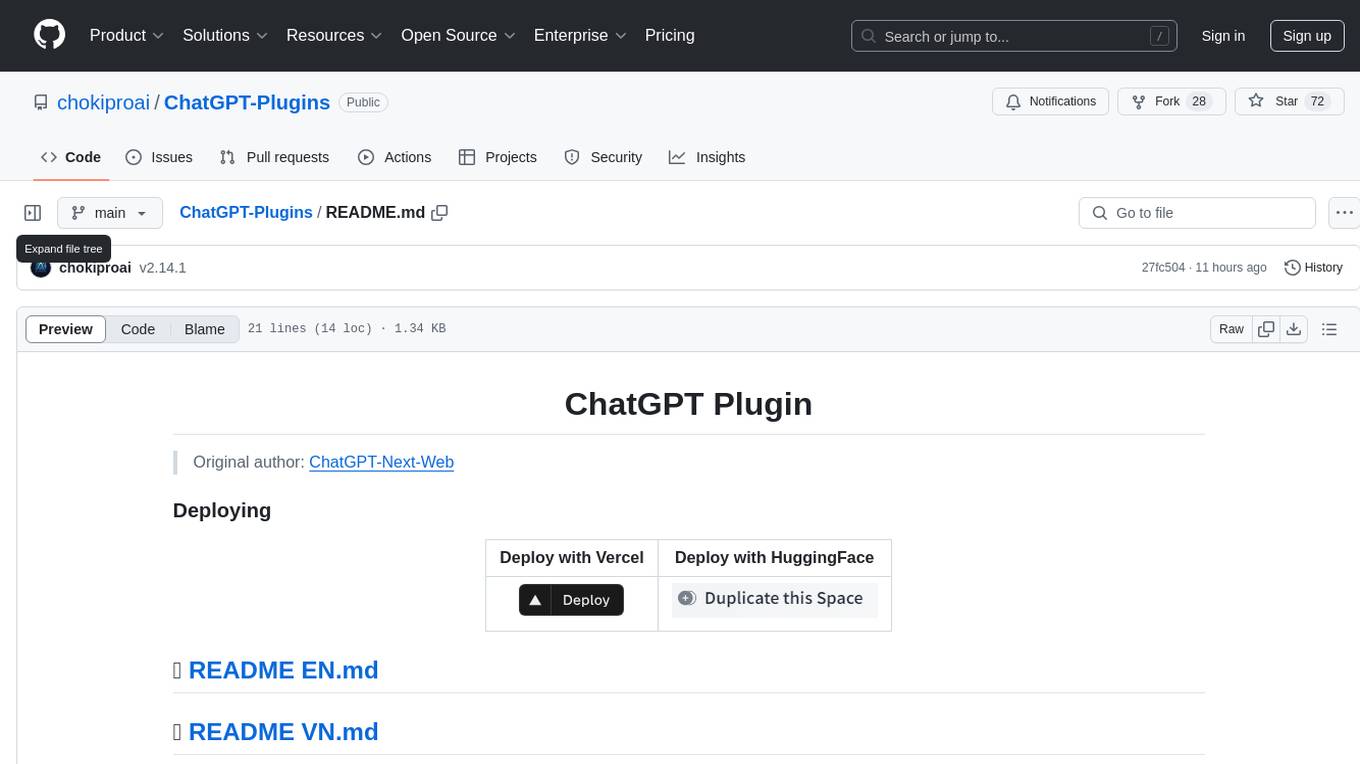1360x764 pixels.
Task: Focus the Go to file input
Action: (1197, 213)
